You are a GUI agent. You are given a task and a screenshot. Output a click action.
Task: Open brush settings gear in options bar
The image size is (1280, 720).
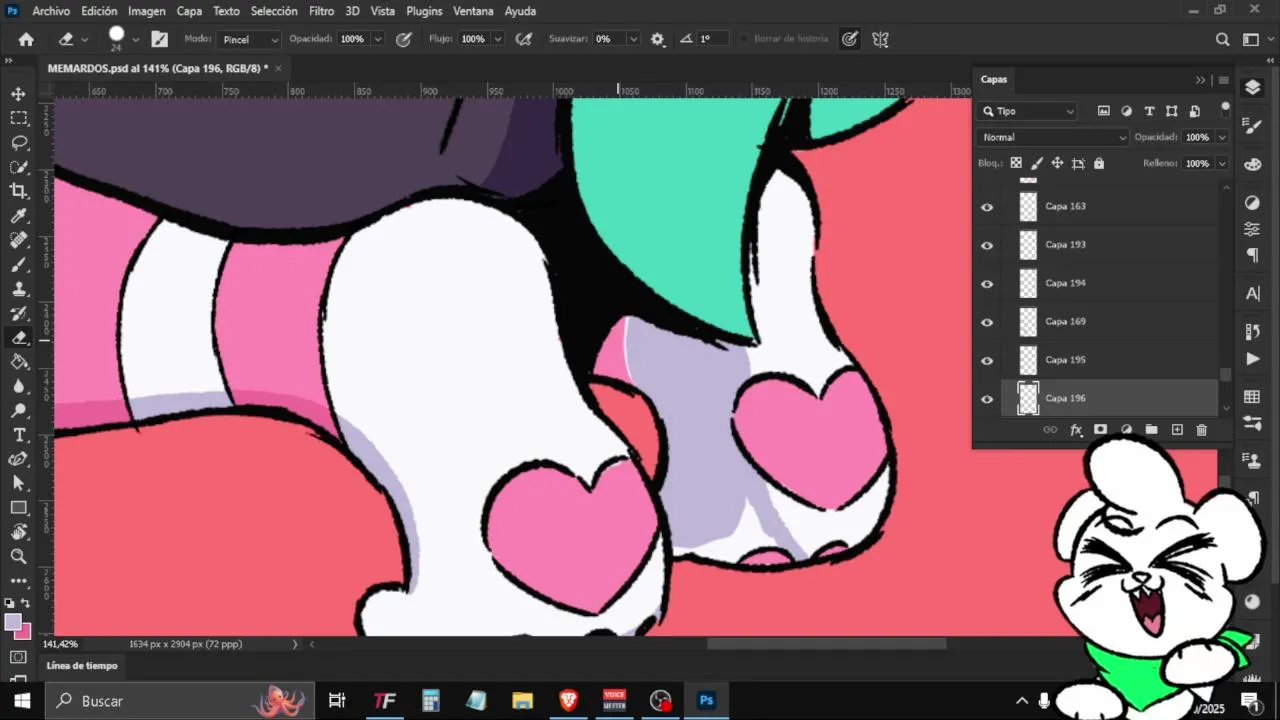[x=657, y=39]
